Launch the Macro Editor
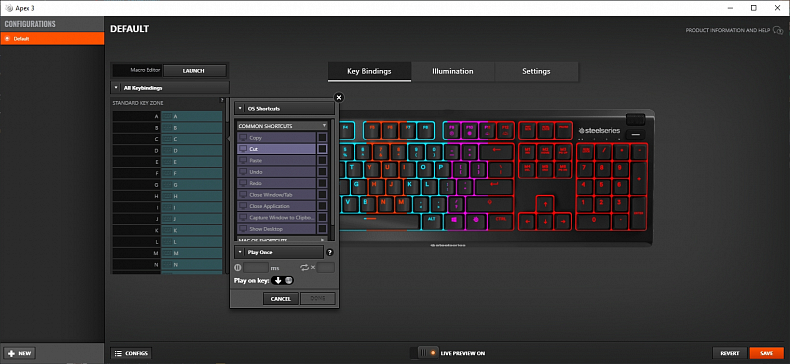The width and height of the screenshot is (790, 364). coord(194,71)
